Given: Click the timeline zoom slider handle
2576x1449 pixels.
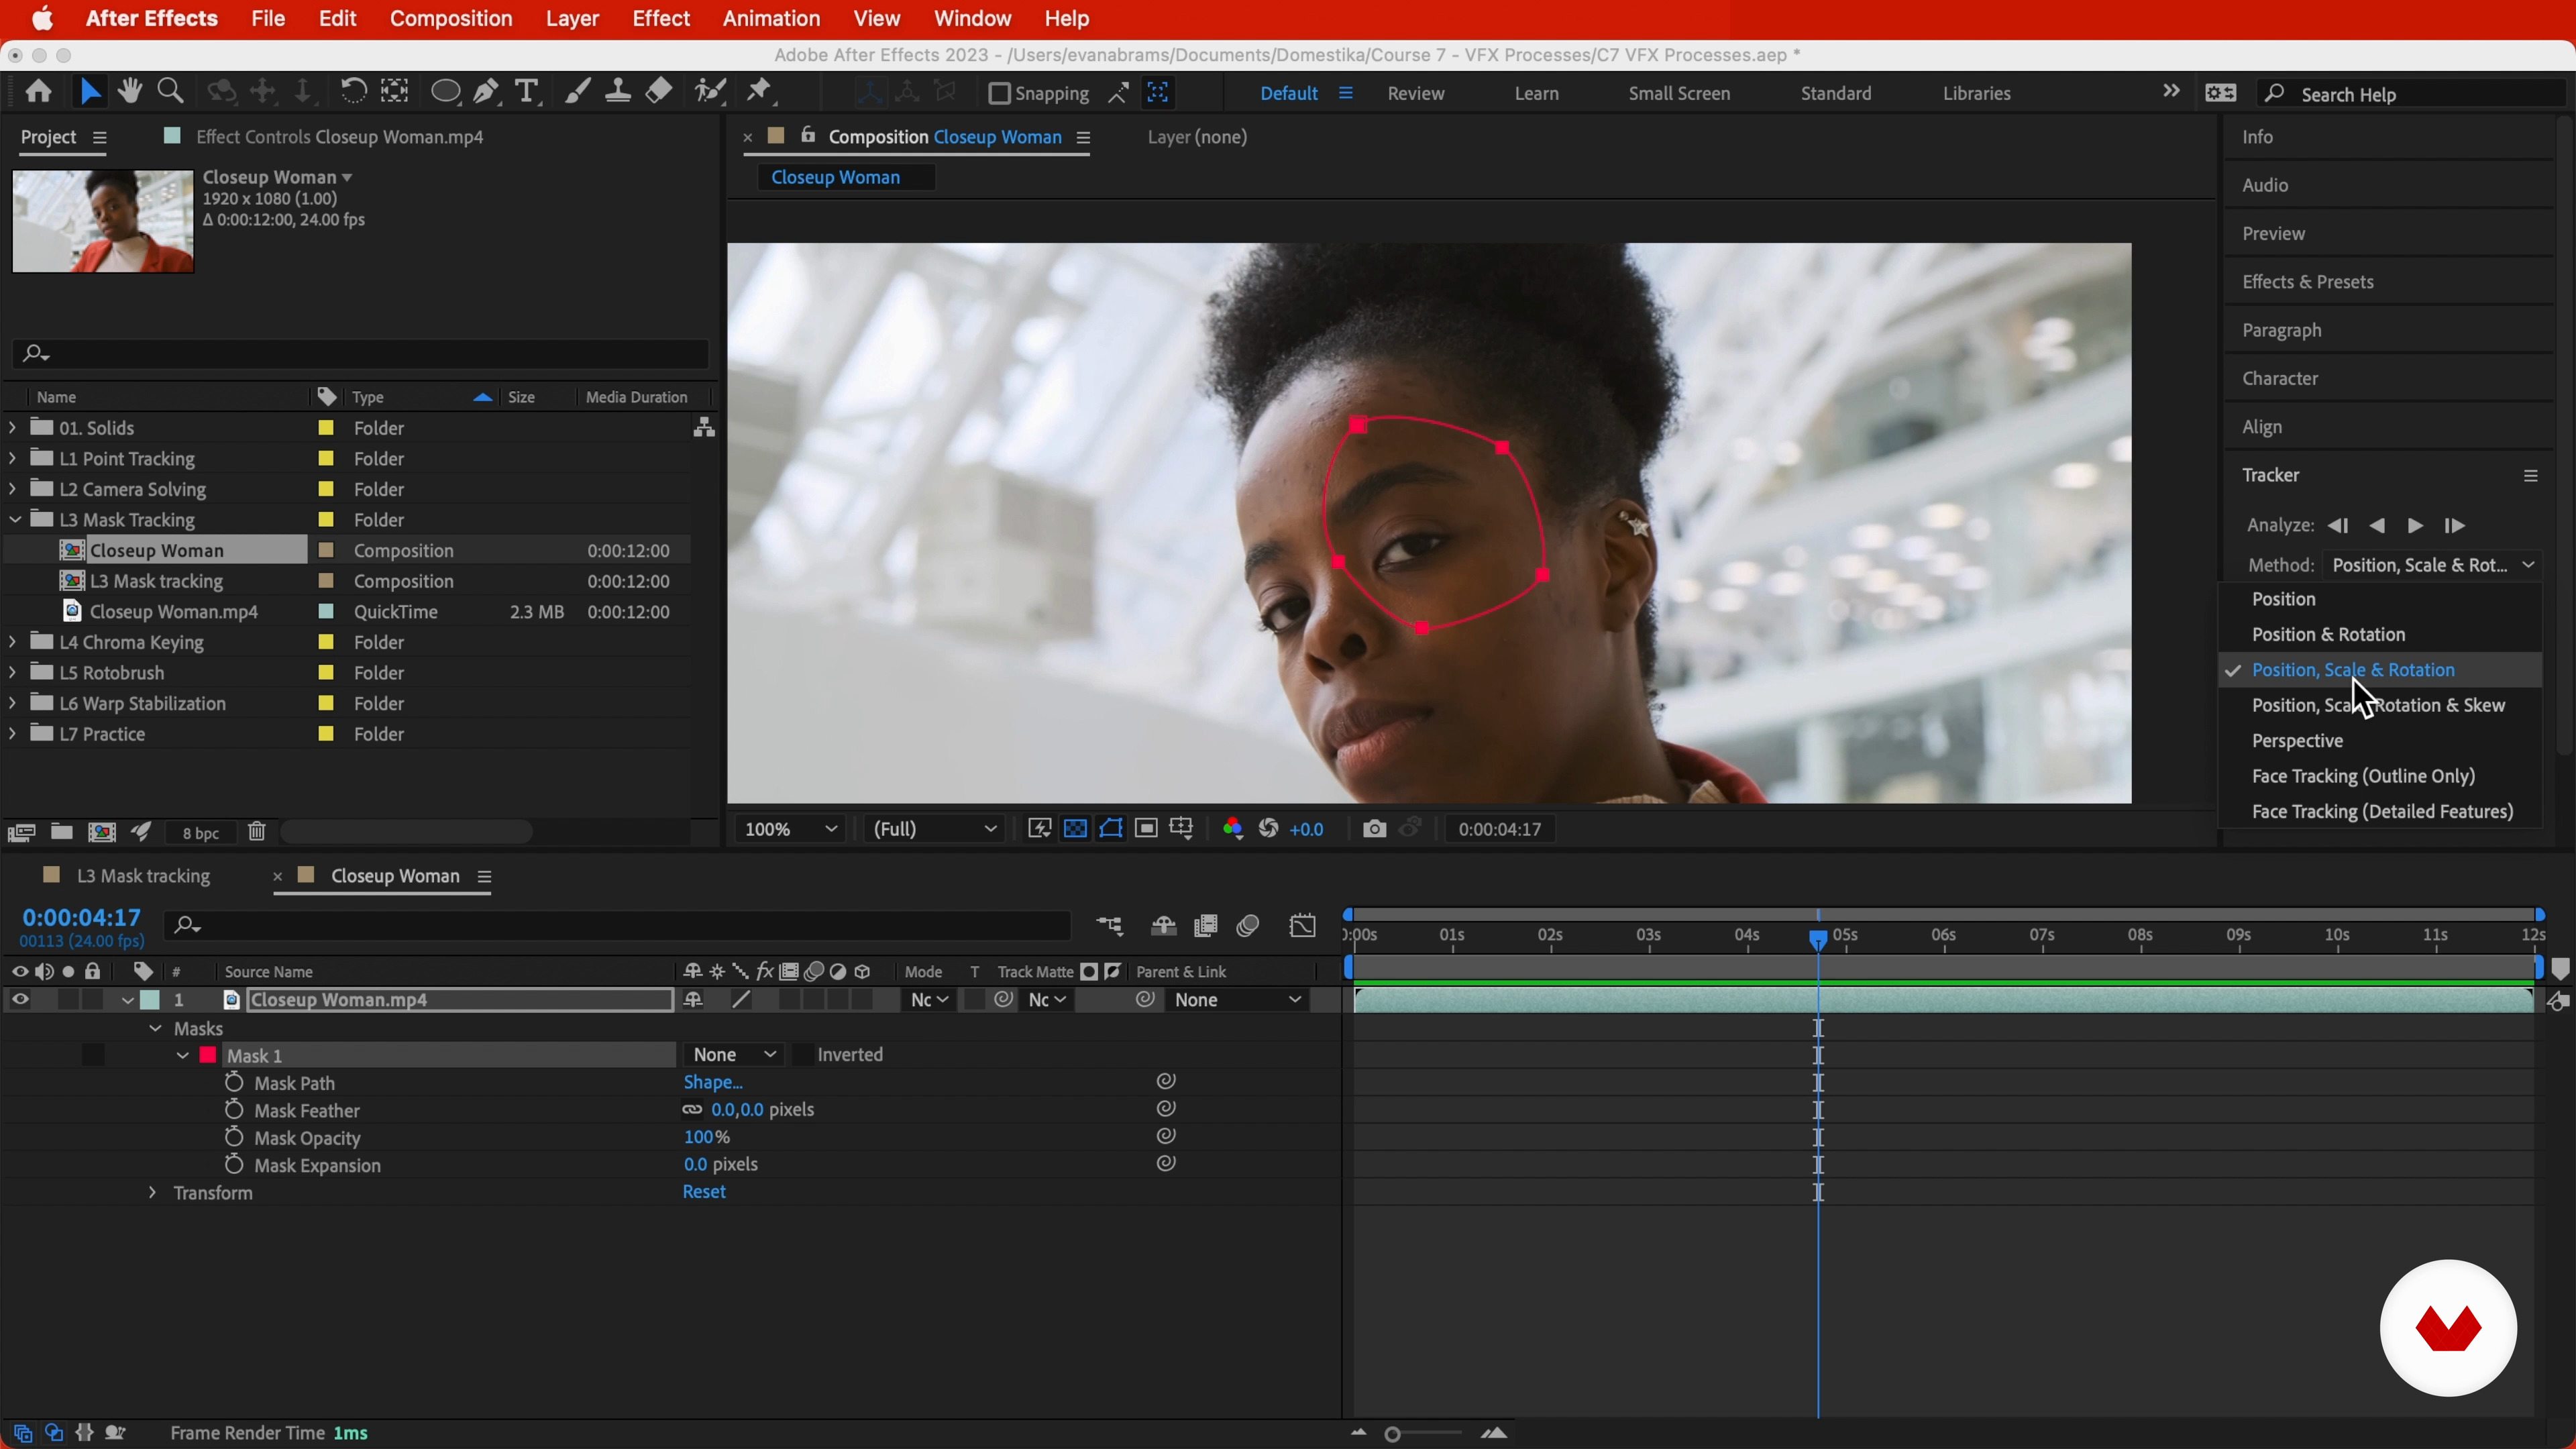Looking at the screenshot, I should click(x=1392, y=1435).
